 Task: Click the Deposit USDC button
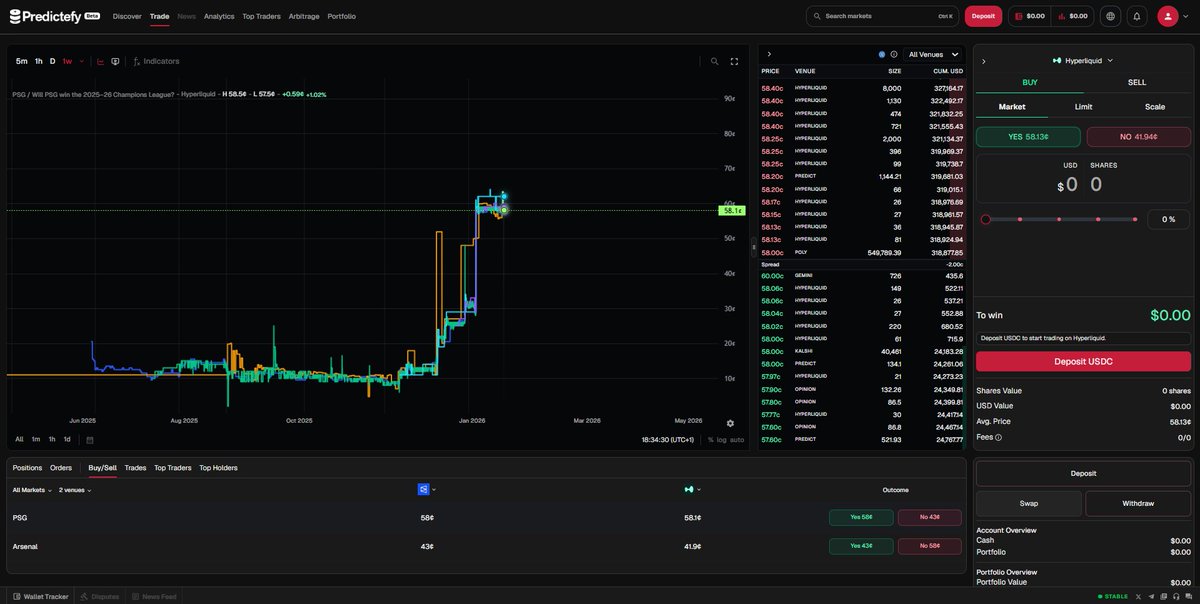point(1083,361)
